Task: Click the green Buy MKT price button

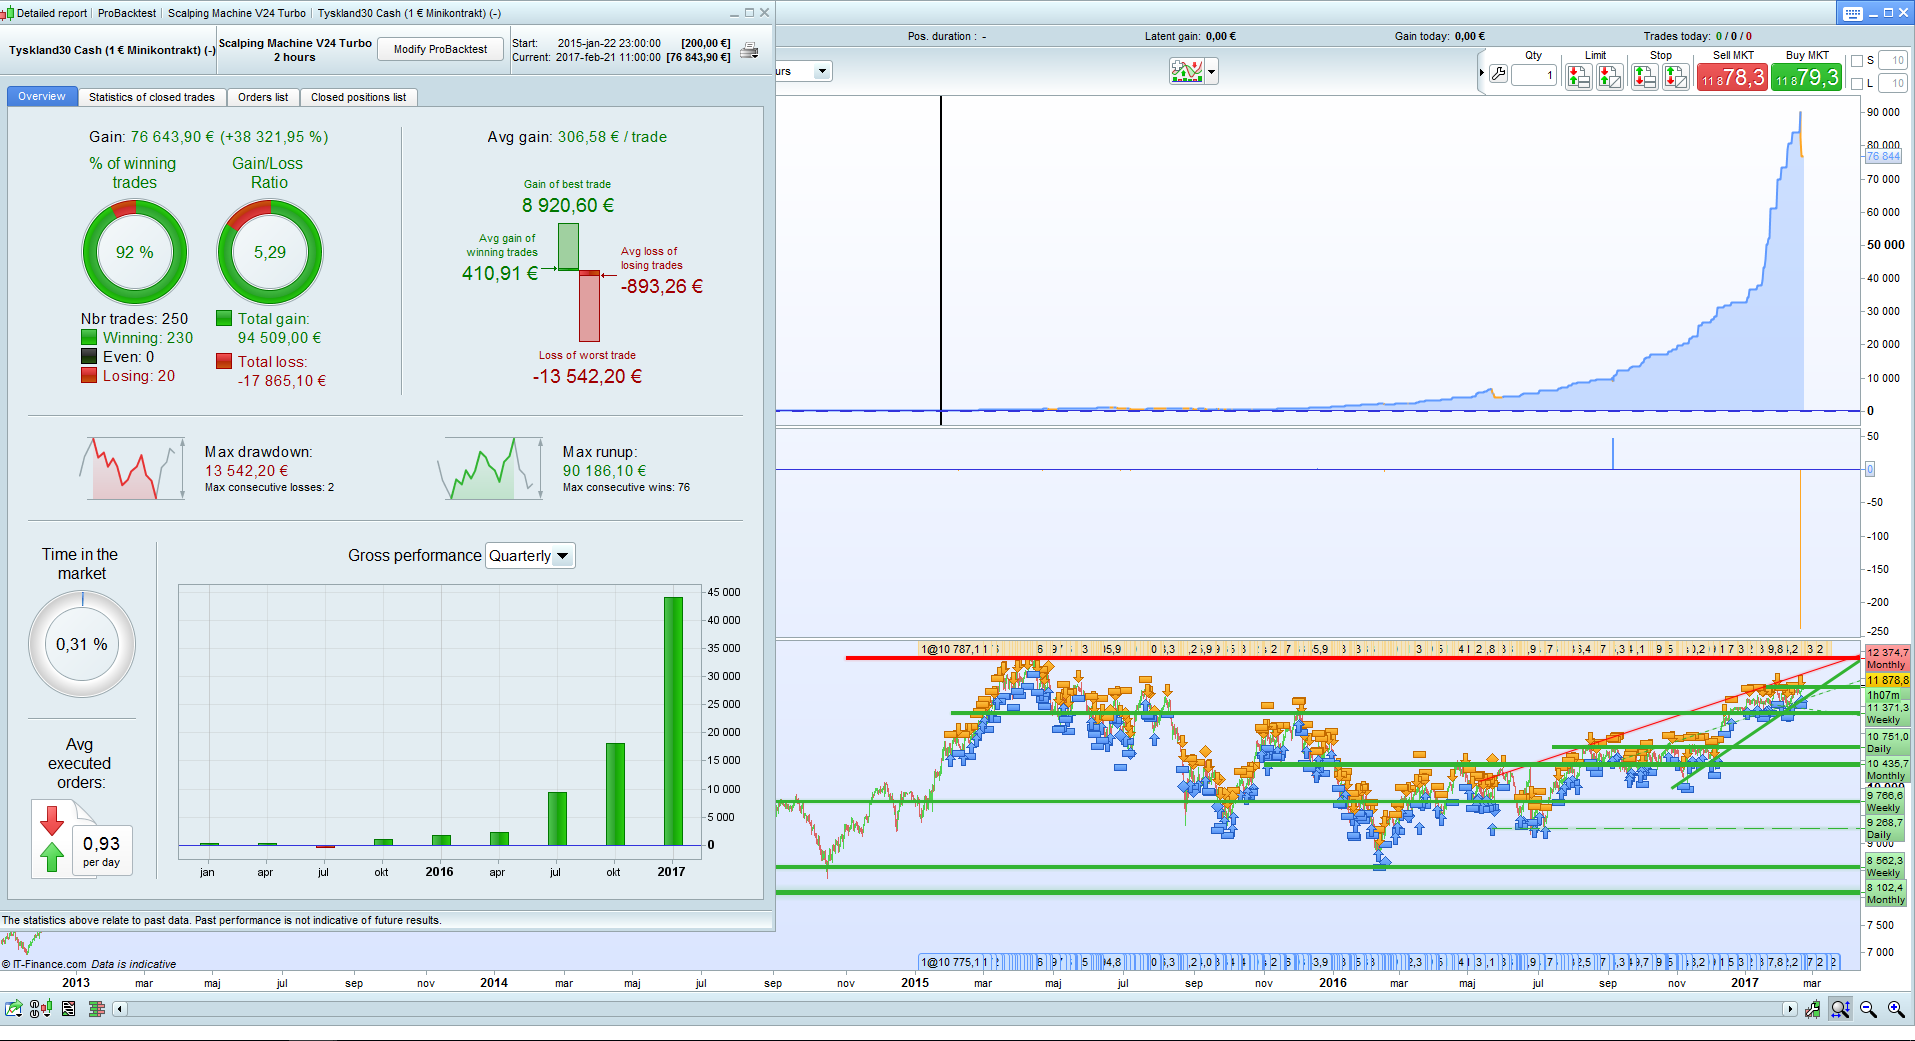Action: click(1807, 78)
